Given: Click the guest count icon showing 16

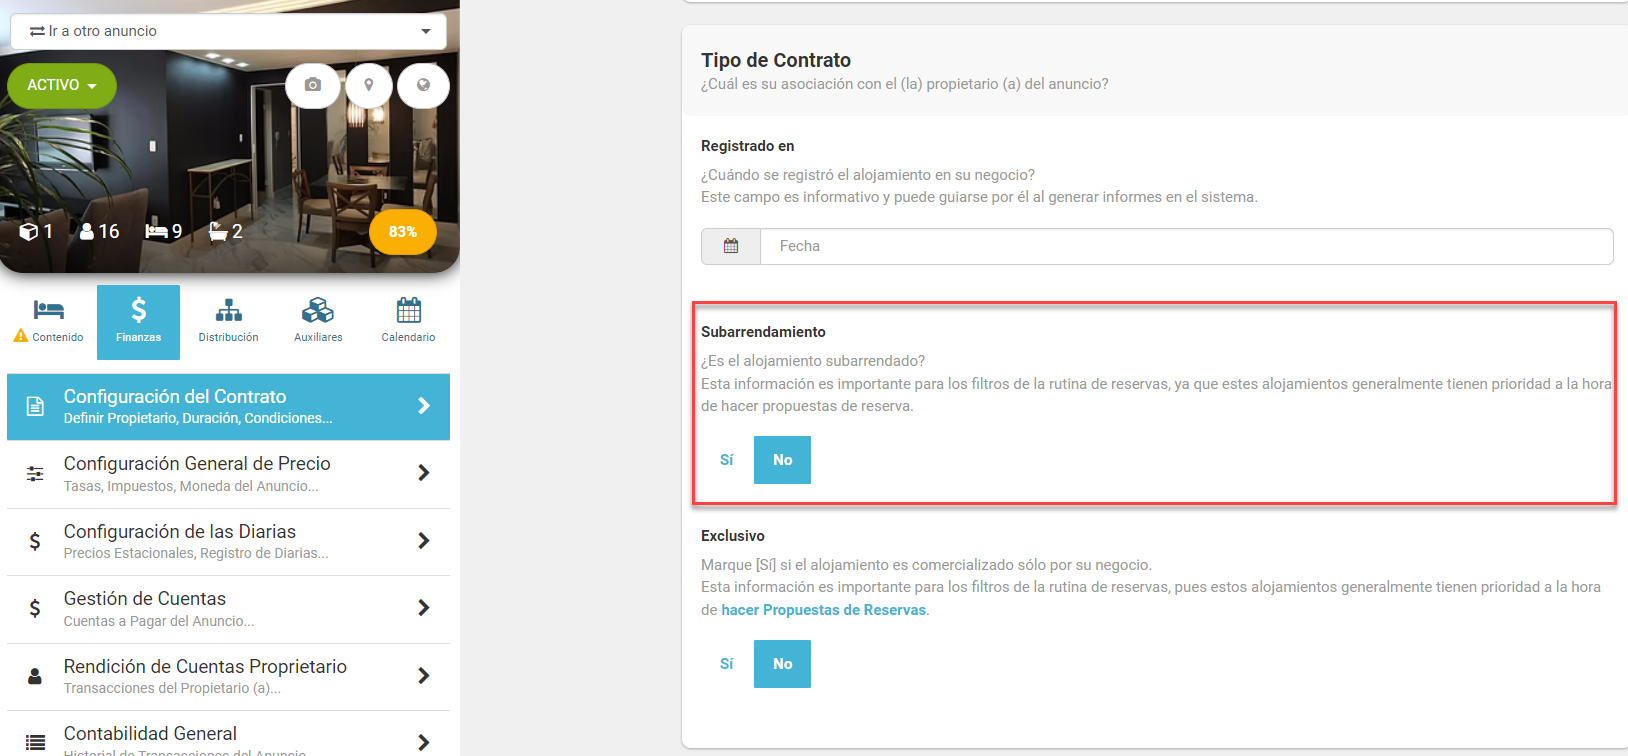Looking at the screenshot, I should tap(87, 231).
